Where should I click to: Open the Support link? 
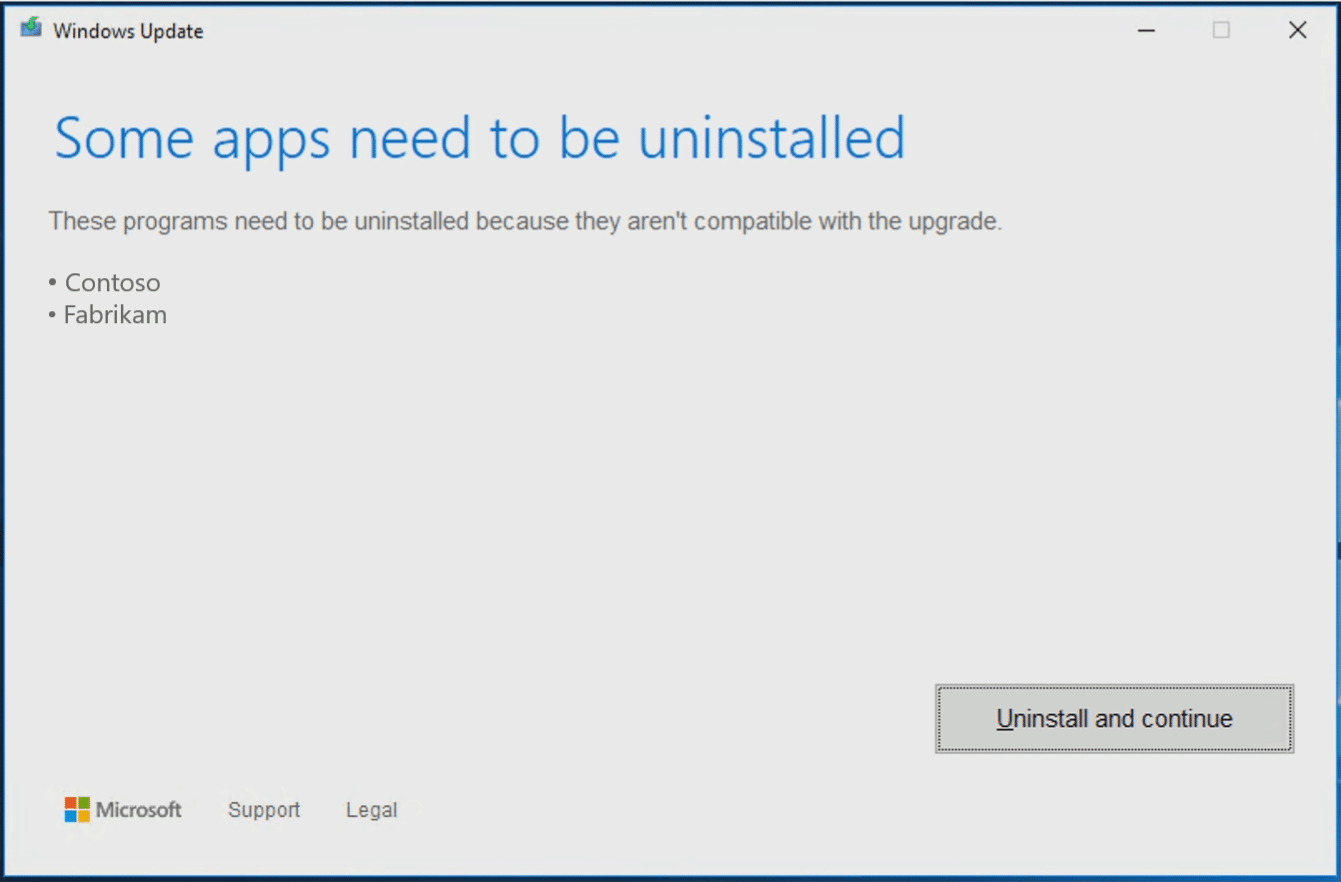point(264,810)
